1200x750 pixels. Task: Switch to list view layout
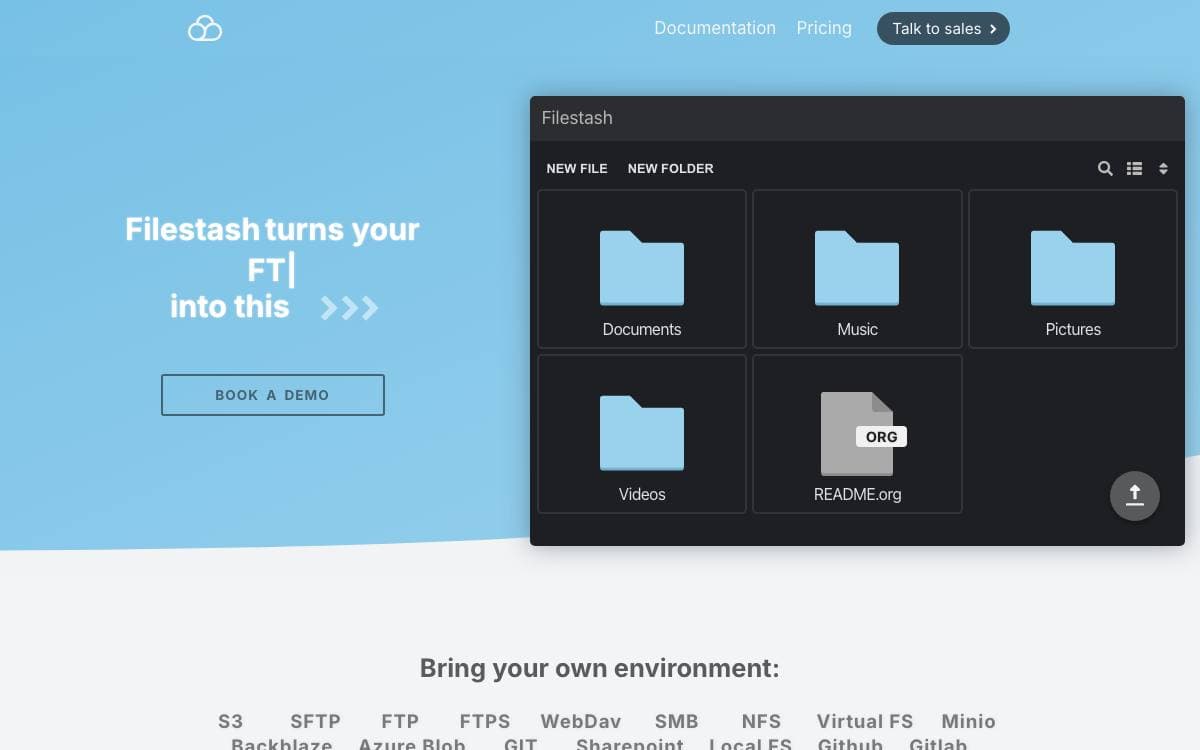(1134, 168)
